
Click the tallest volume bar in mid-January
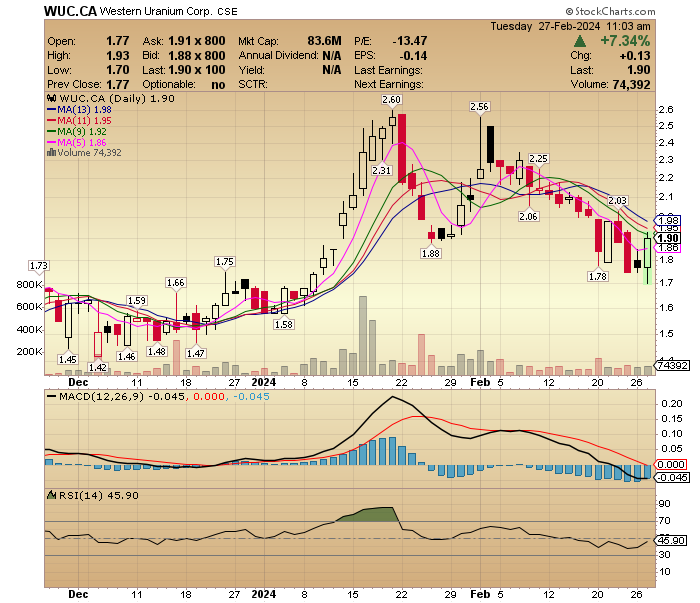(x=363, y=335)
